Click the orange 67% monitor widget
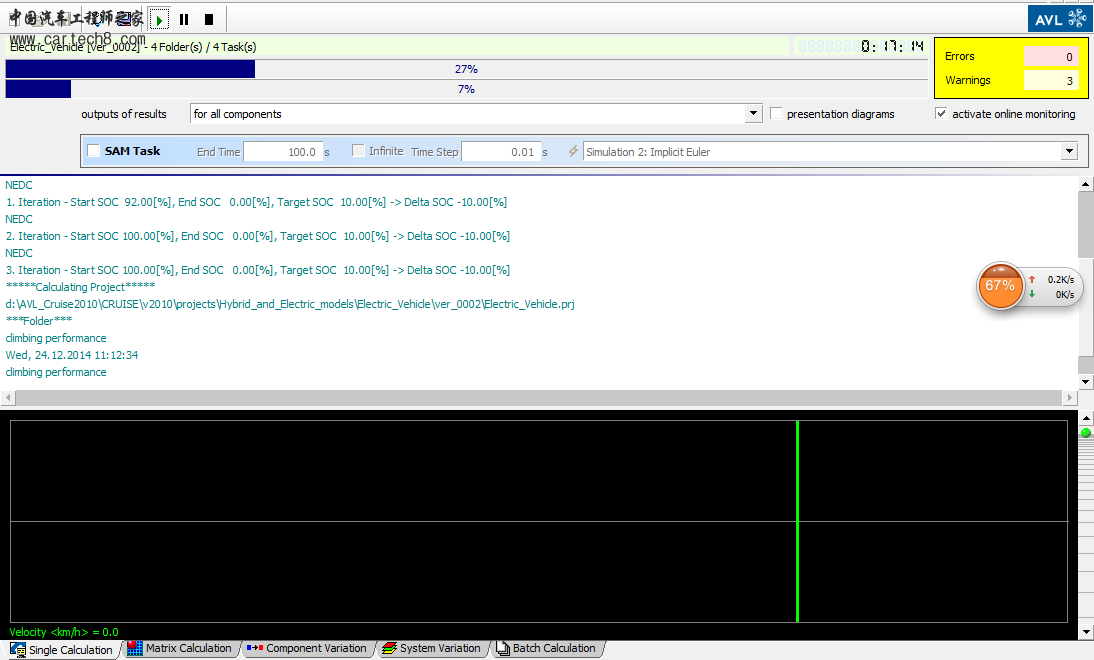This screenshot has height=660, width=1094. click(x=1000, y=285)
